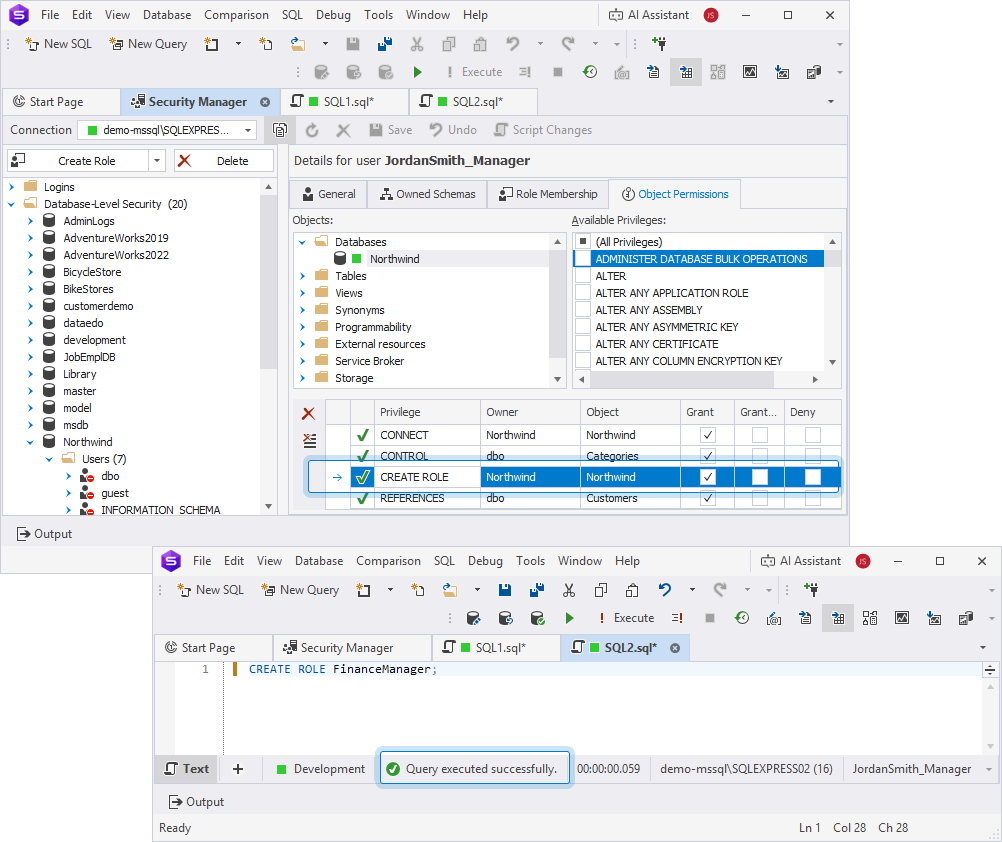
Task: Delete the selected permission row with red X
Action: (308, 412)
